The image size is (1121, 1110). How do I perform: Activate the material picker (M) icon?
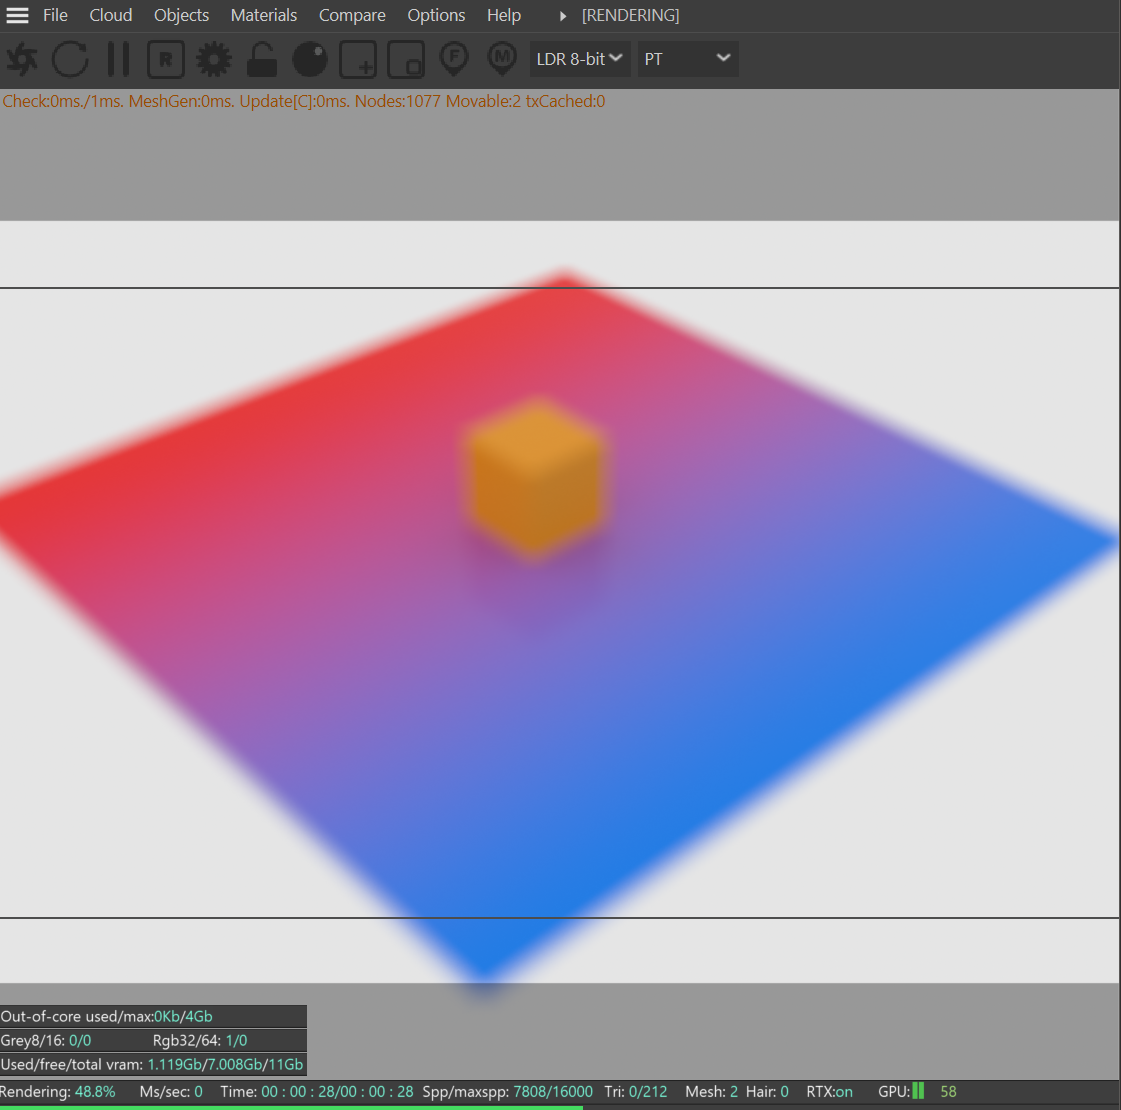click(x=502, y=59)
